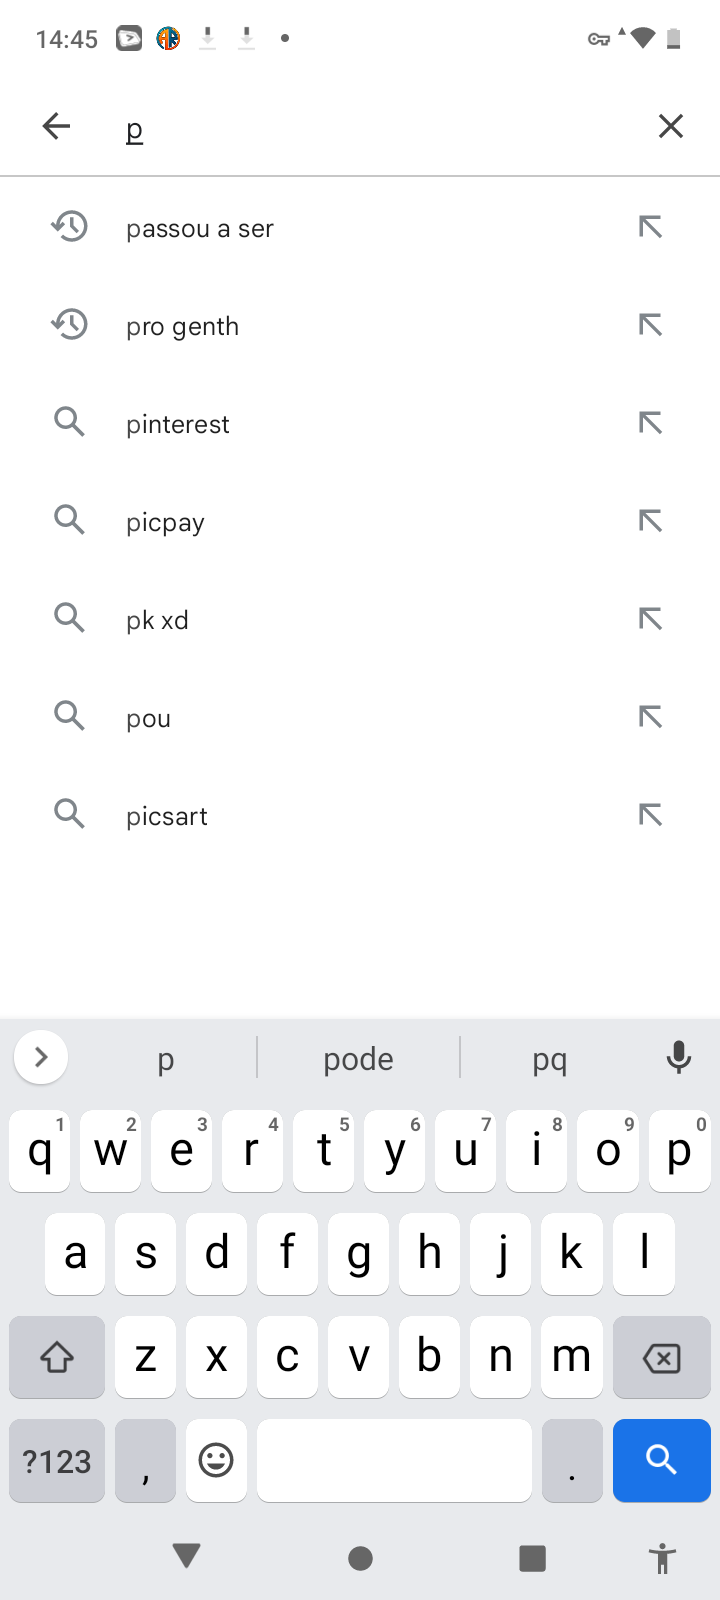Tap the search input field
The height and width of the screenshot is (1600, 720).
pyautogui.click(x=380, y=128)
